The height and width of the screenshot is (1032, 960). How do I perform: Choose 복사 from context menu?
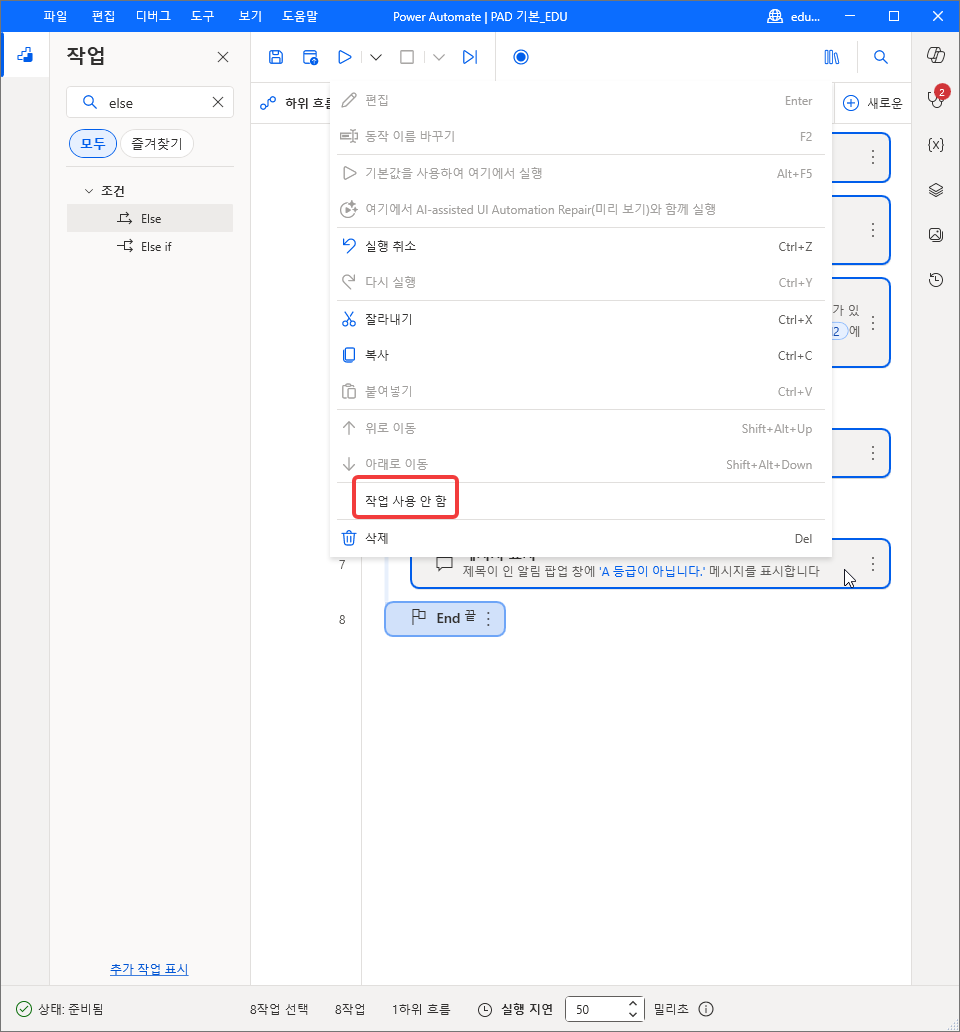point(580,355)
